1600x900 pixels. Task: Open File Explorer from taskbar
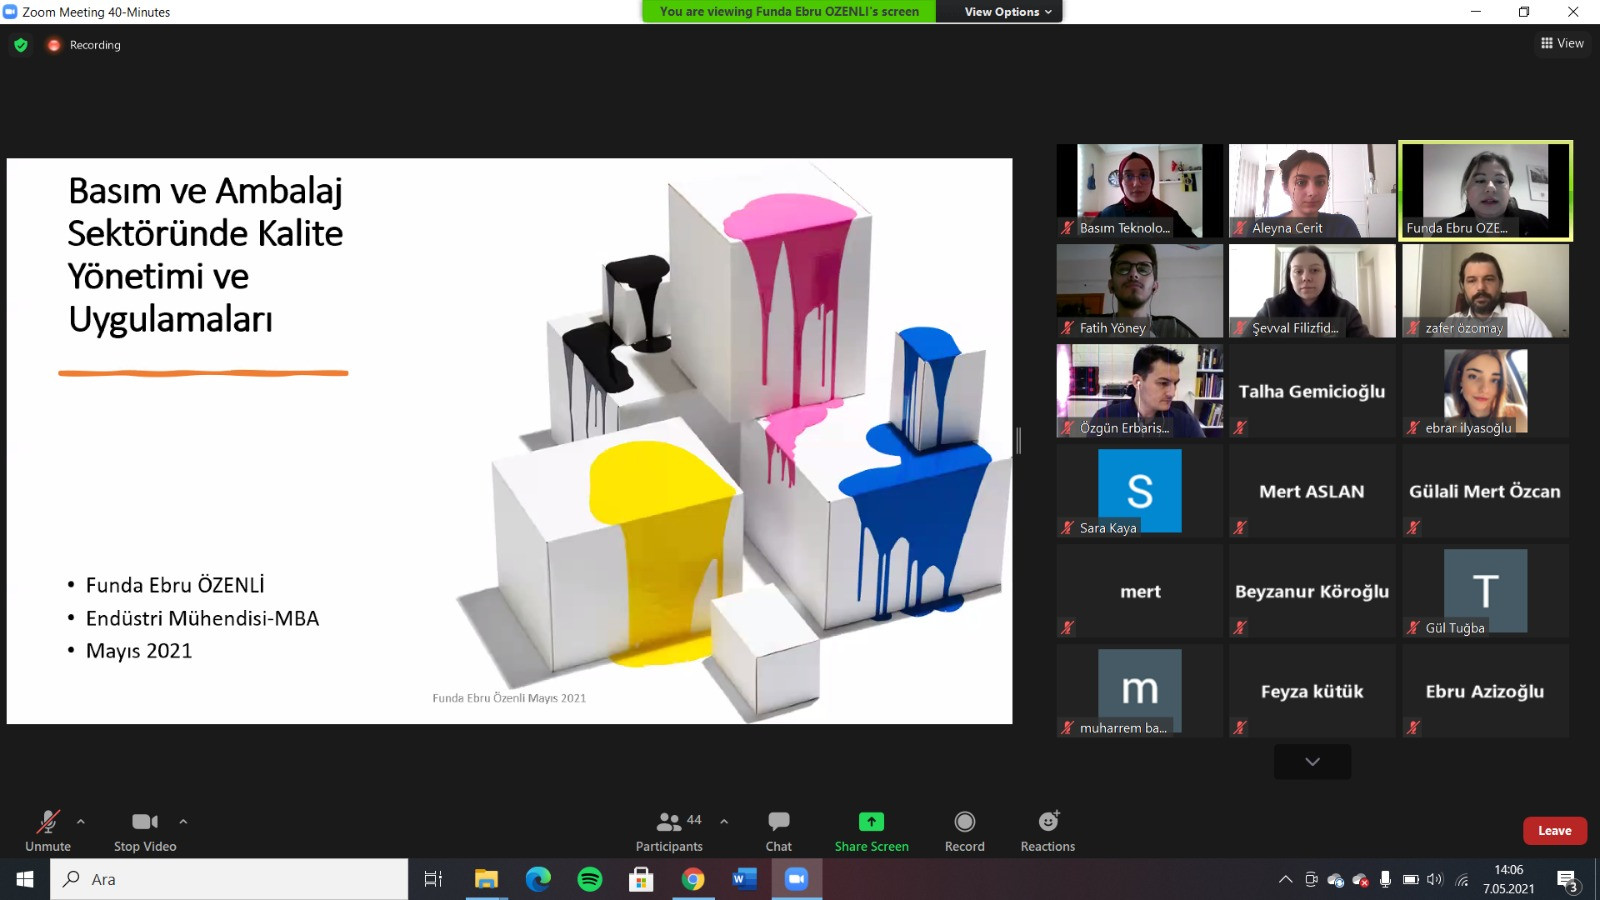coord(486,879)
